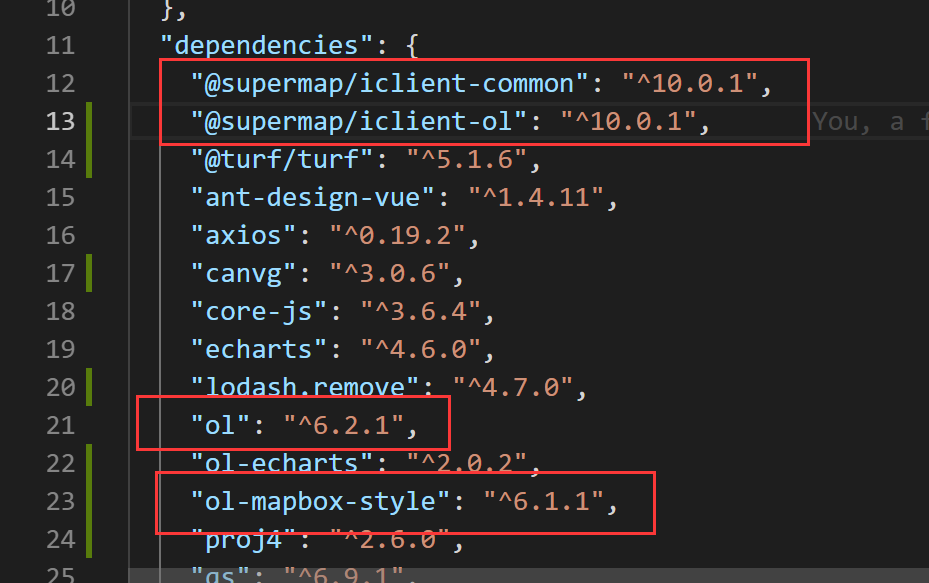Click line number 12 in the gutter

coord(60,84)
